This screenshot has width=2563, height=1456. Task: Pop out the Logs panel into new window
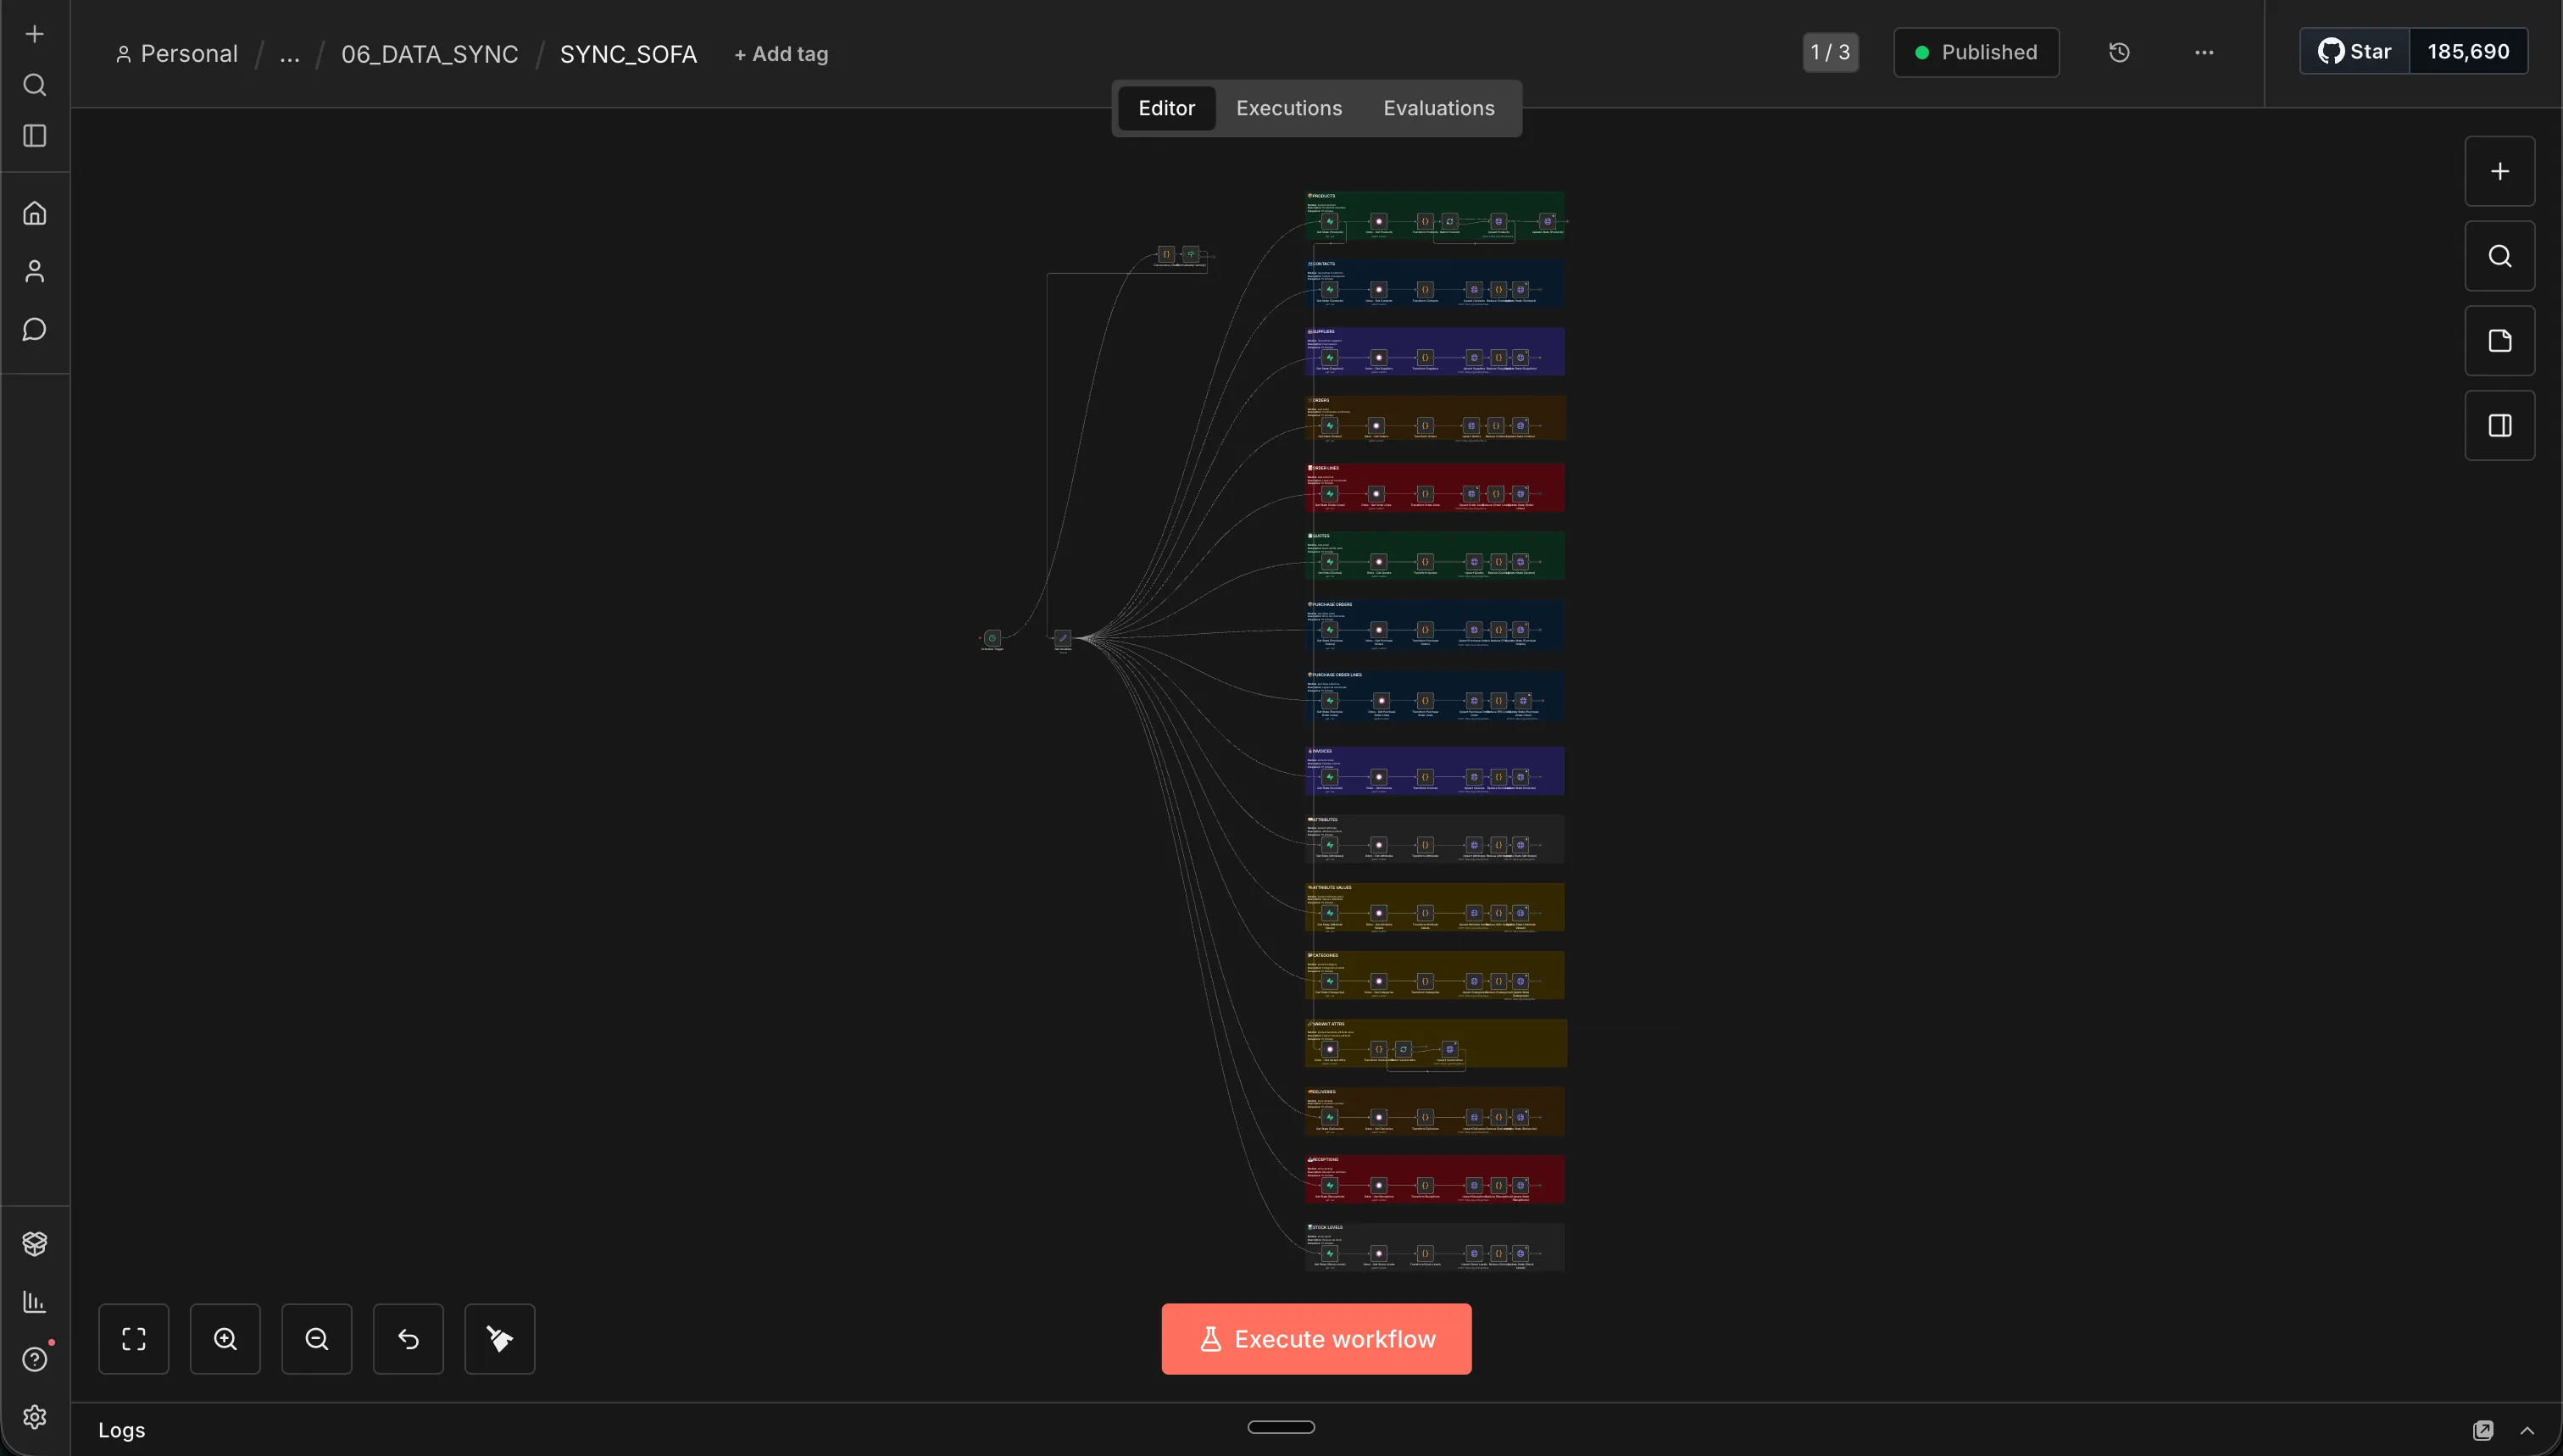point(2483,1430)
